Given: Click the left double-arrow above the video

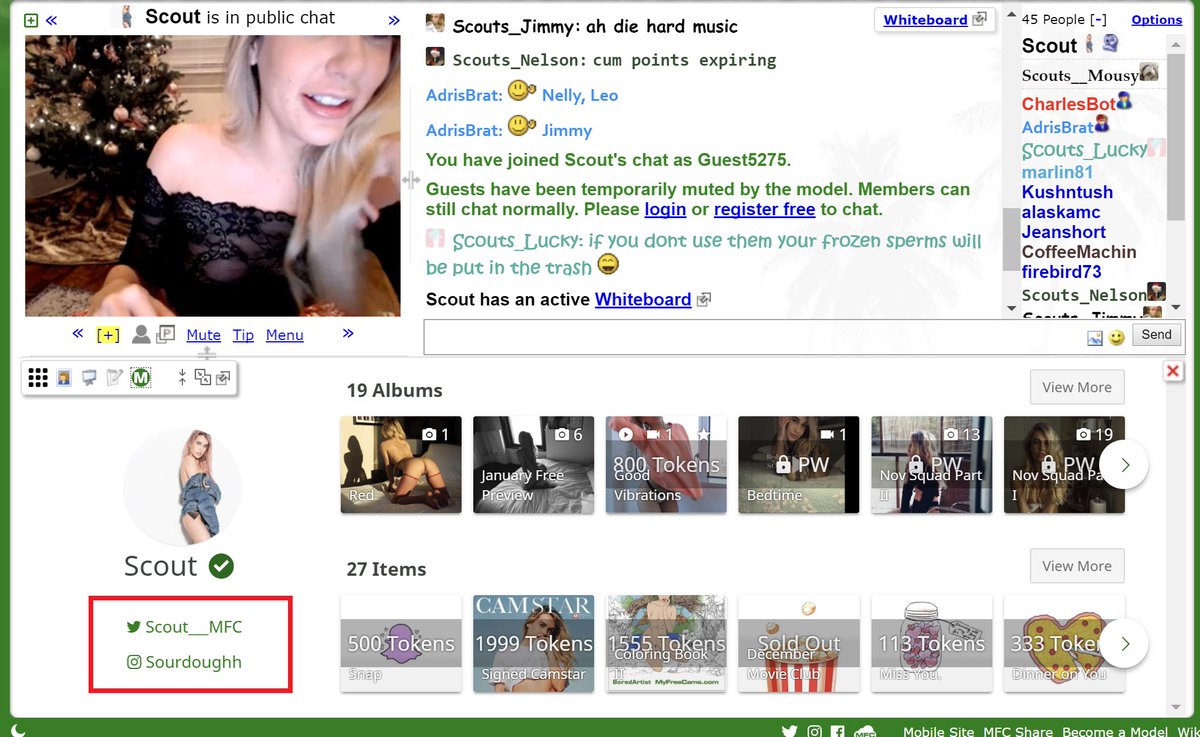Looking at the screenshot, I should tap(51, 20).
